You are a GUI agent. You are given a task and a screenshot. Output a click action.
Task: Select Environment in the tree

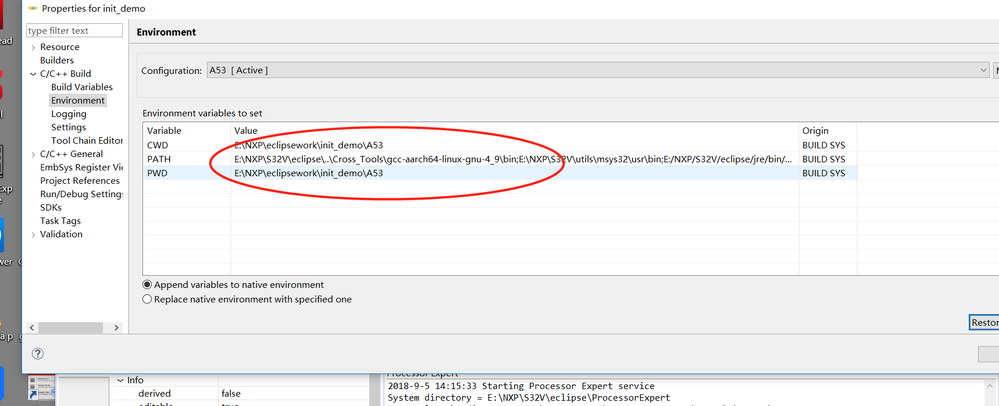78,101
